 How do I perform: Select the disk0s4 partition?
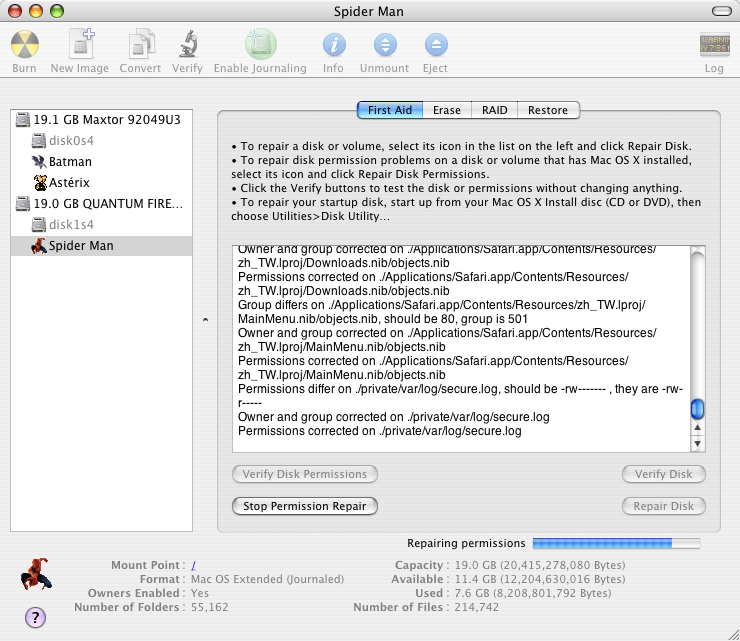pos(101,141)
